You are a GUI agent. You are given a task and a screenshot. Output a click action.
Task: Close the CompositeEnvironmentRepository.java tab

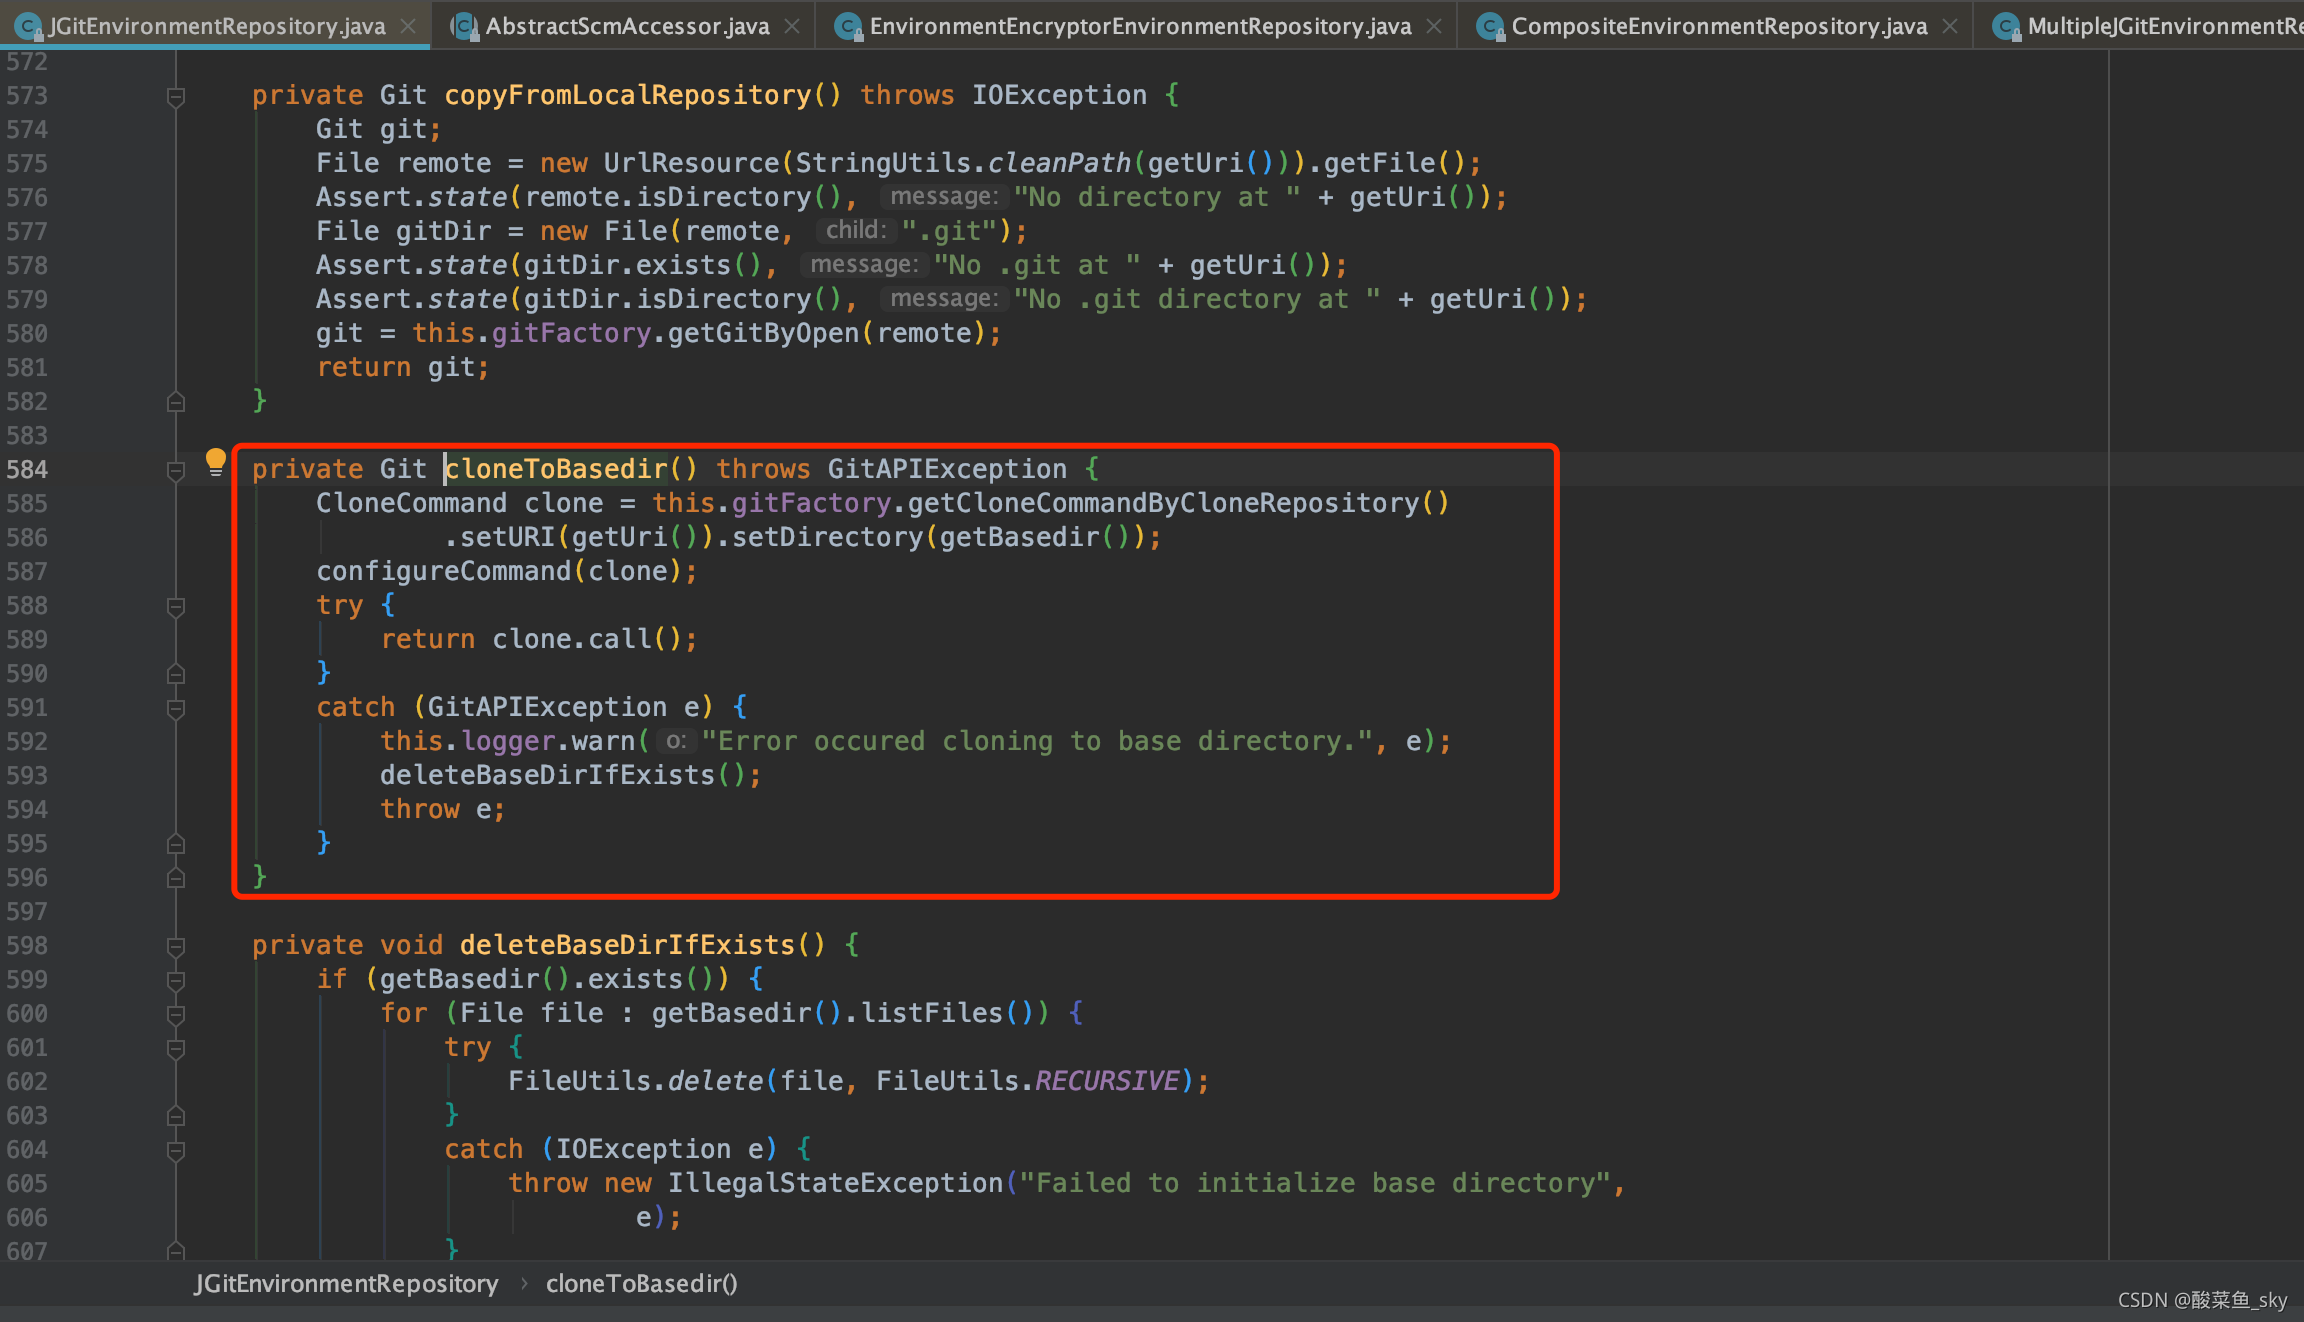coord(1950,26)
